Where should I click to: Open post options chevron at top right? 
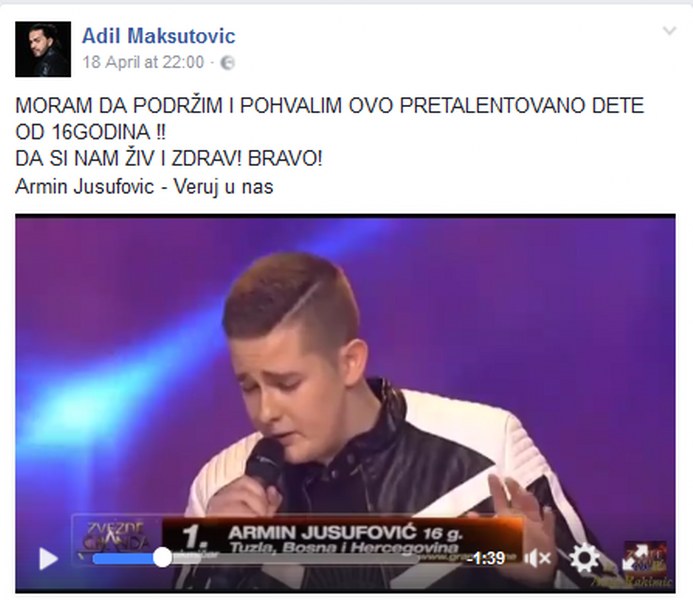coord(670,30)
